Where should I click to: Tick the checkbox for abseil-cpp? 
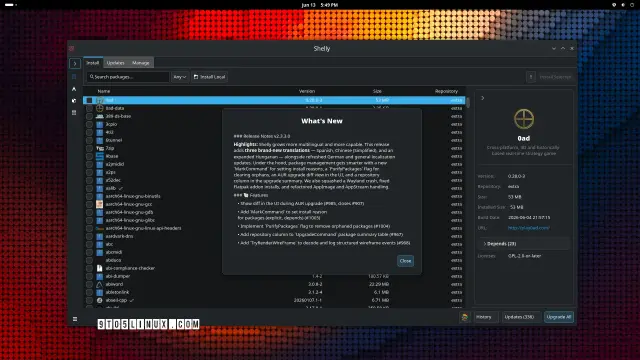89,300
